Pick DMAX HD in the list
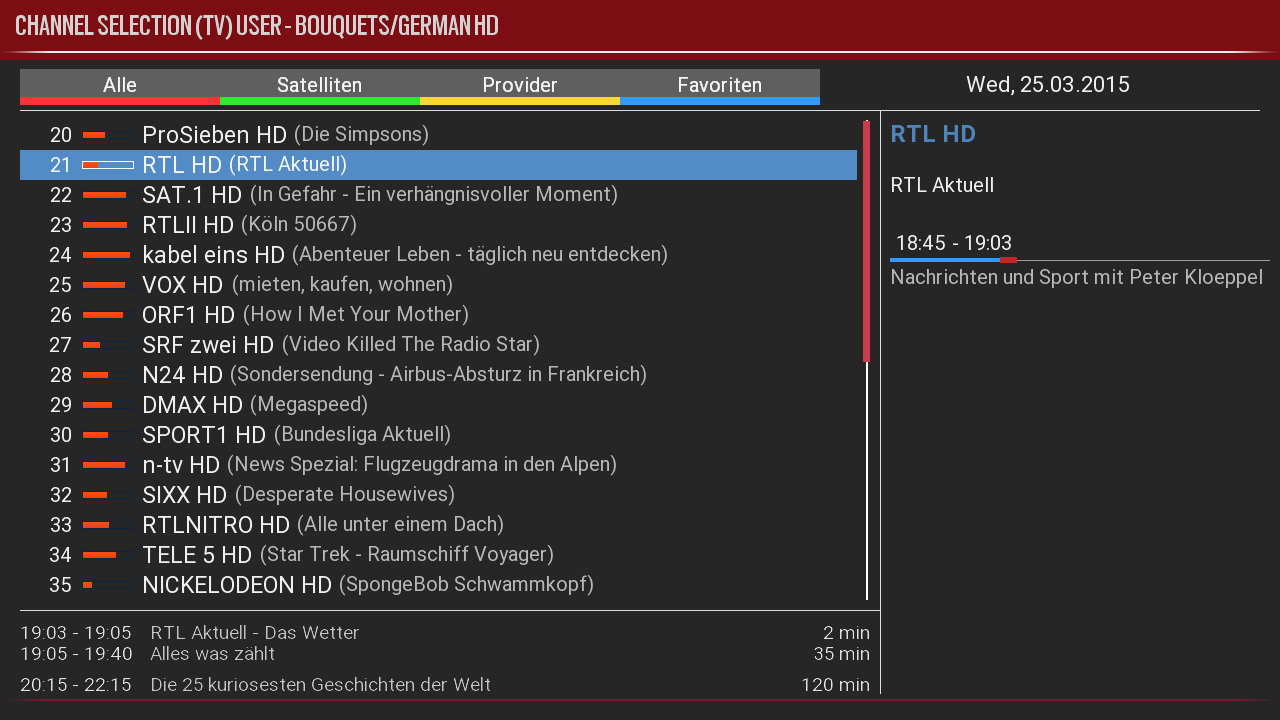Image resolution: width=1280 pixels, height=720 pixels. tap(438, 405)
